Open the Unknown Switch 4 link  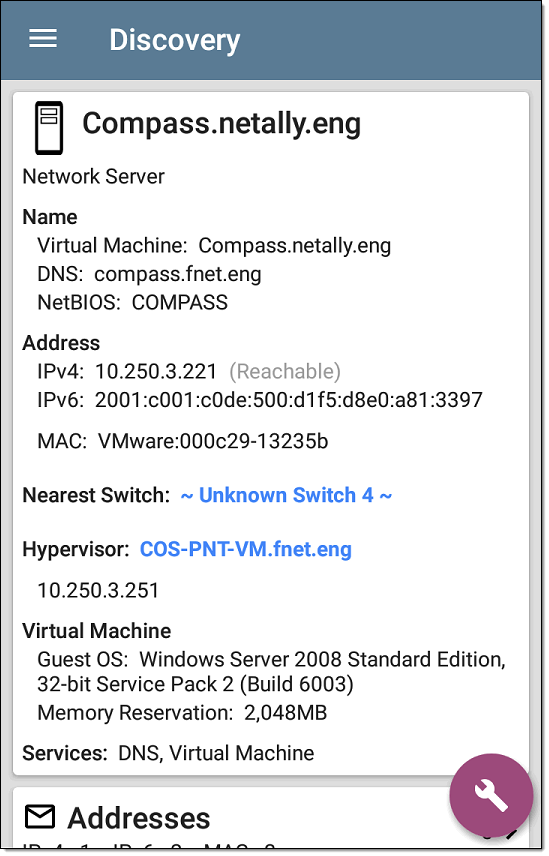point(287,496)
